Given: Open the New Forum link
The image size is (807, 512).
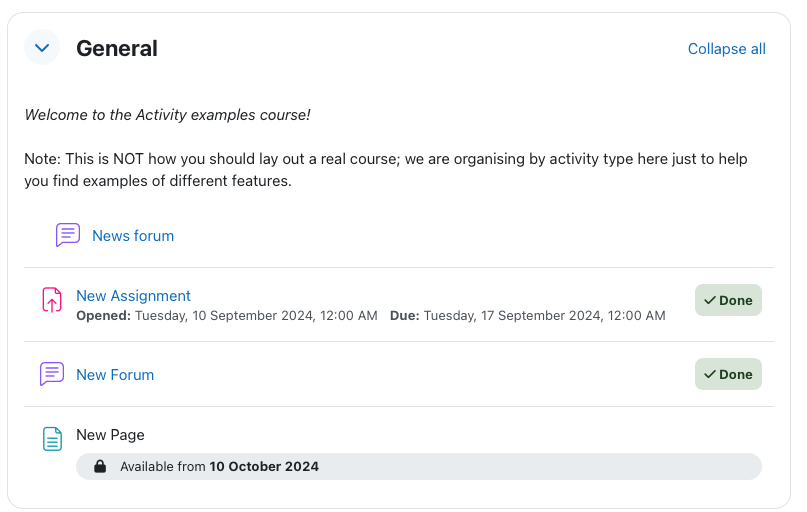Looking at the screenshot, I should click(x=115, y=375).
